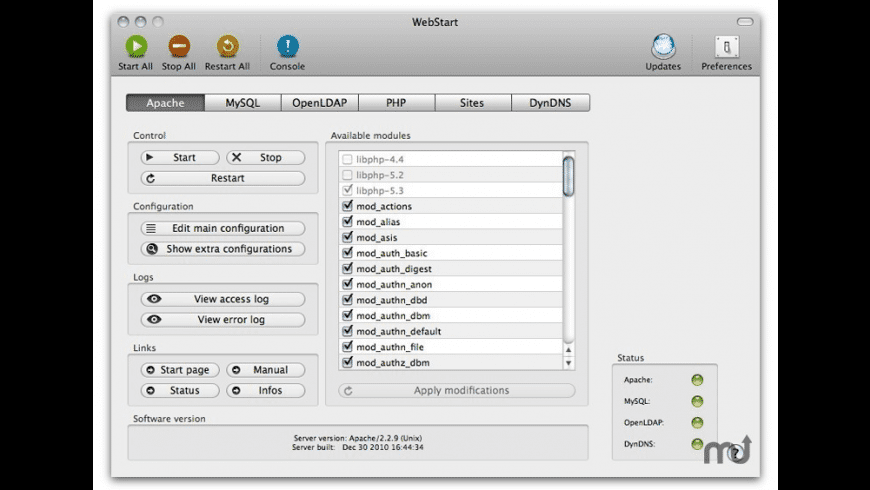Uncheck the mod_authn_anon module
Image resolution: width=870 pixels, height=490 pixels.
click(347, 284)
